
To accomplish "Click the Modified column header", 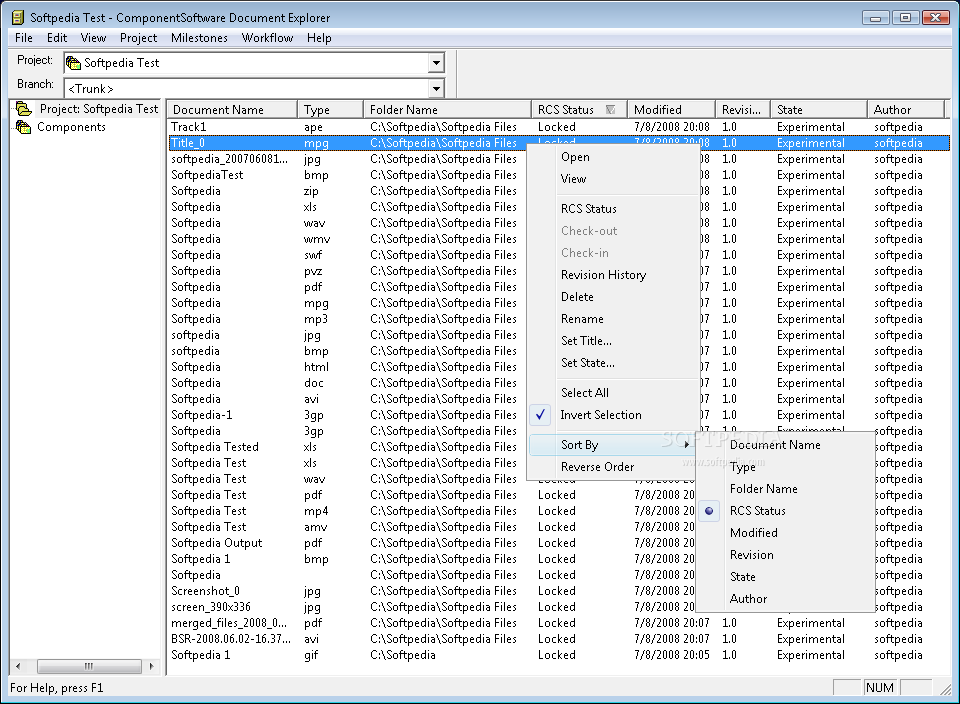I will point(672,110).
